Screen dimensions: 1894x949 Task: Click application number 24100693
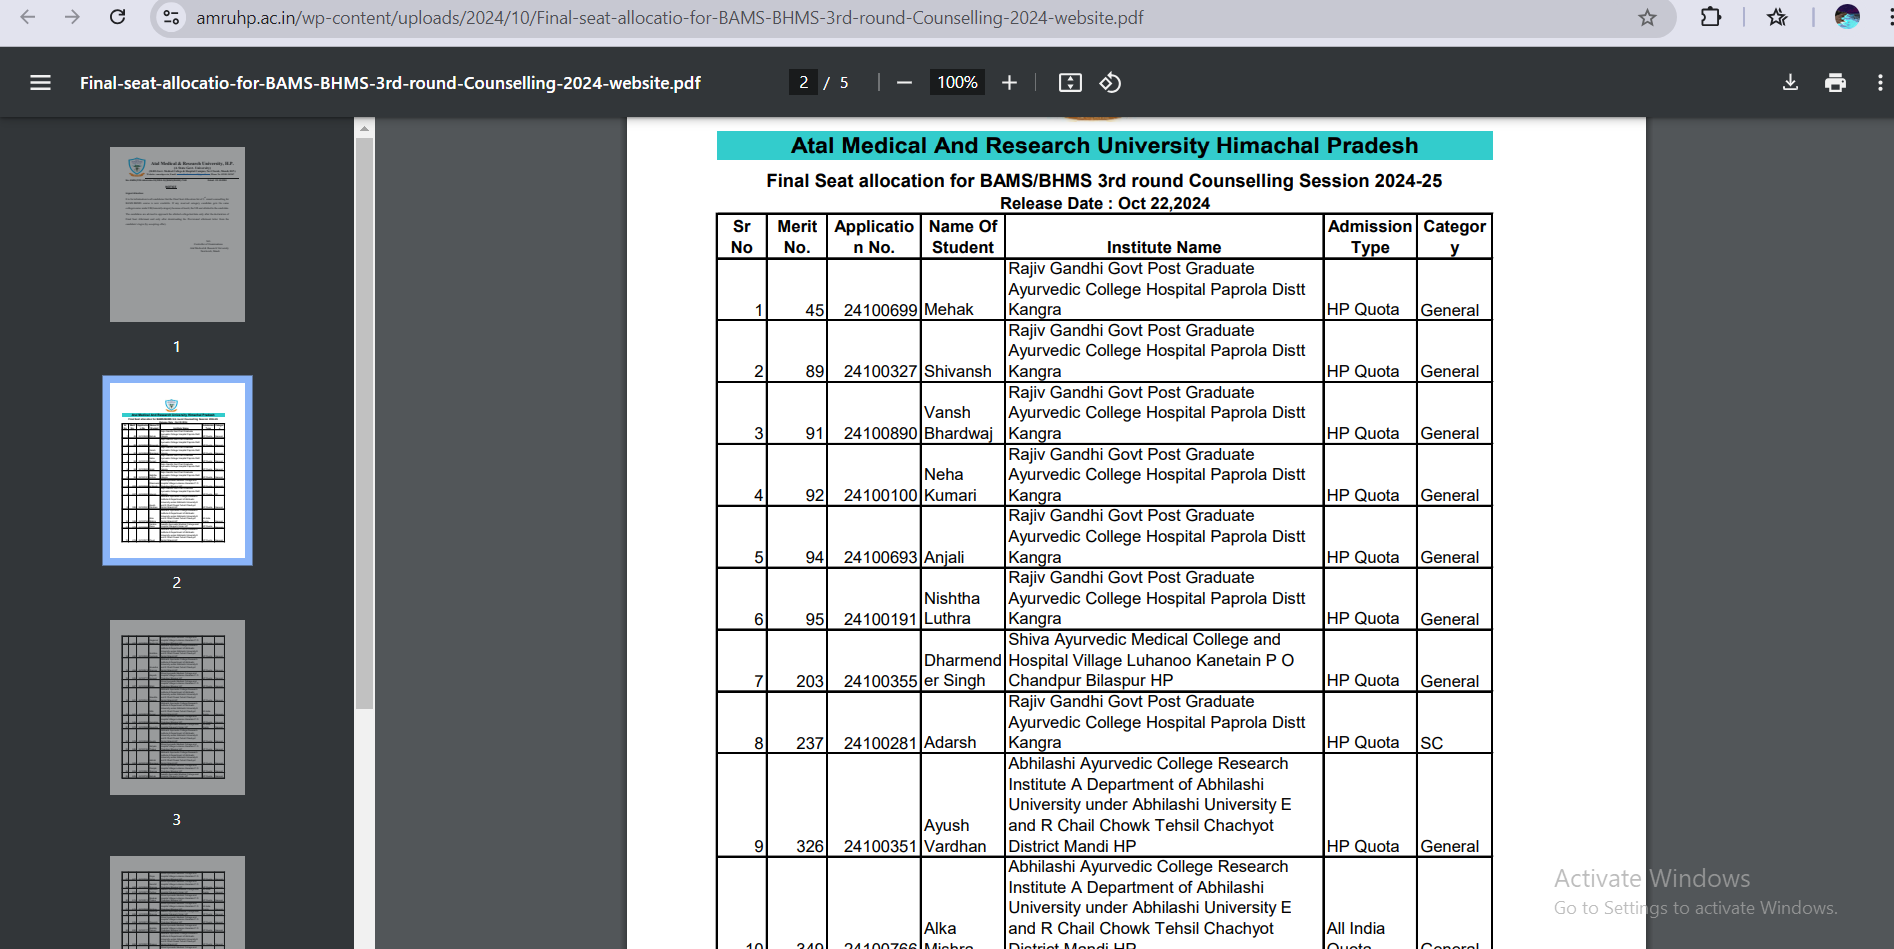[880, 558]
